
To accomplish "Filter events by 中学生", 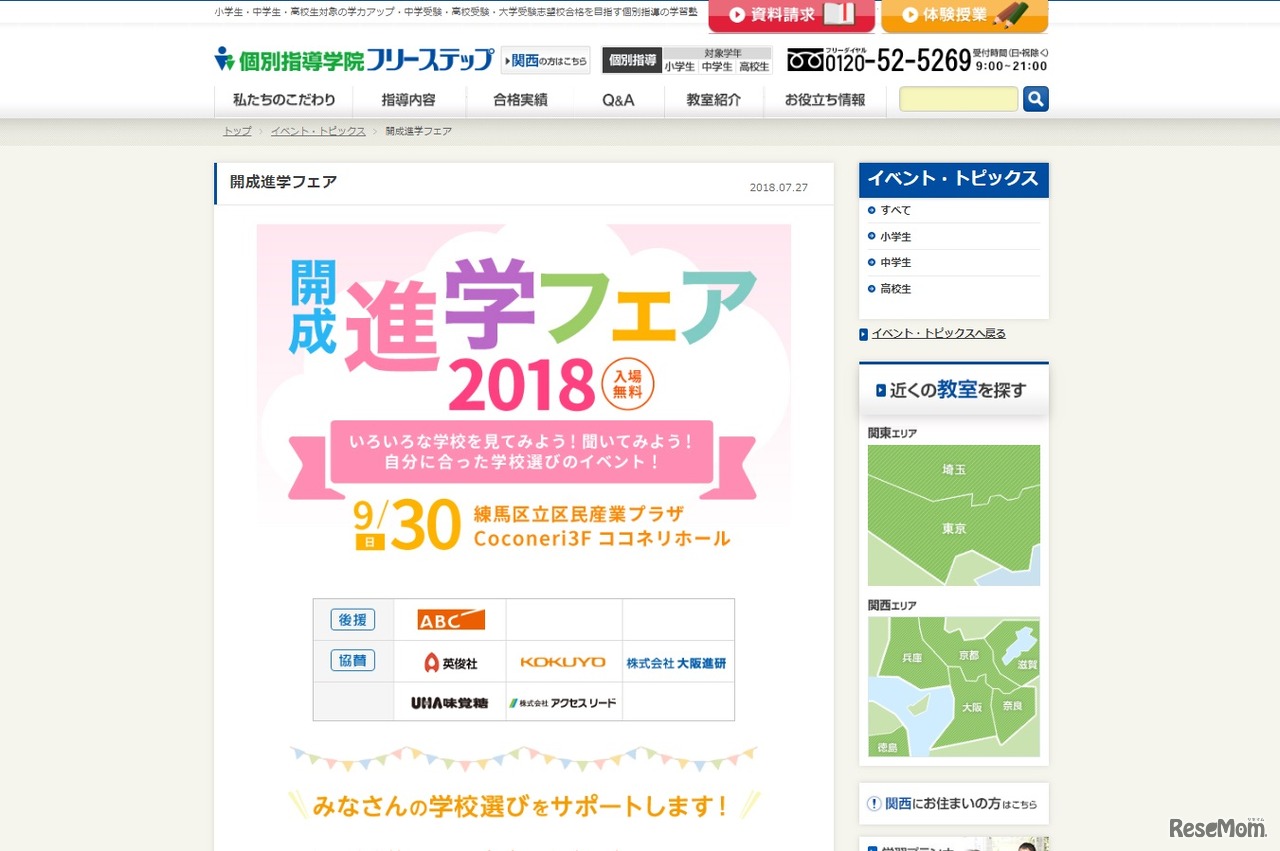I will pos(895,262).
